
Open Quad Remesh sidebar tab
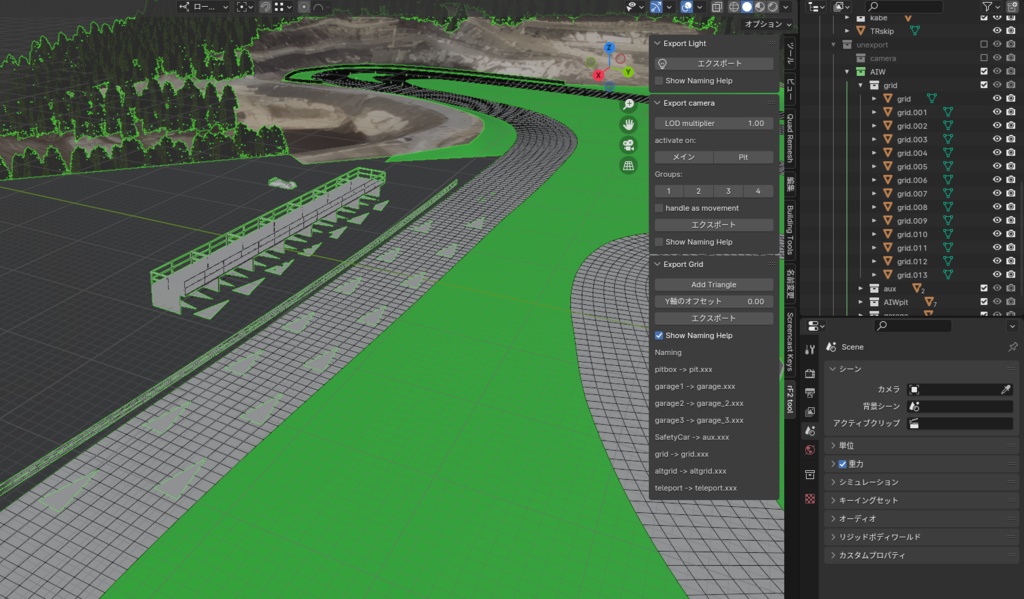pos(790,138)
